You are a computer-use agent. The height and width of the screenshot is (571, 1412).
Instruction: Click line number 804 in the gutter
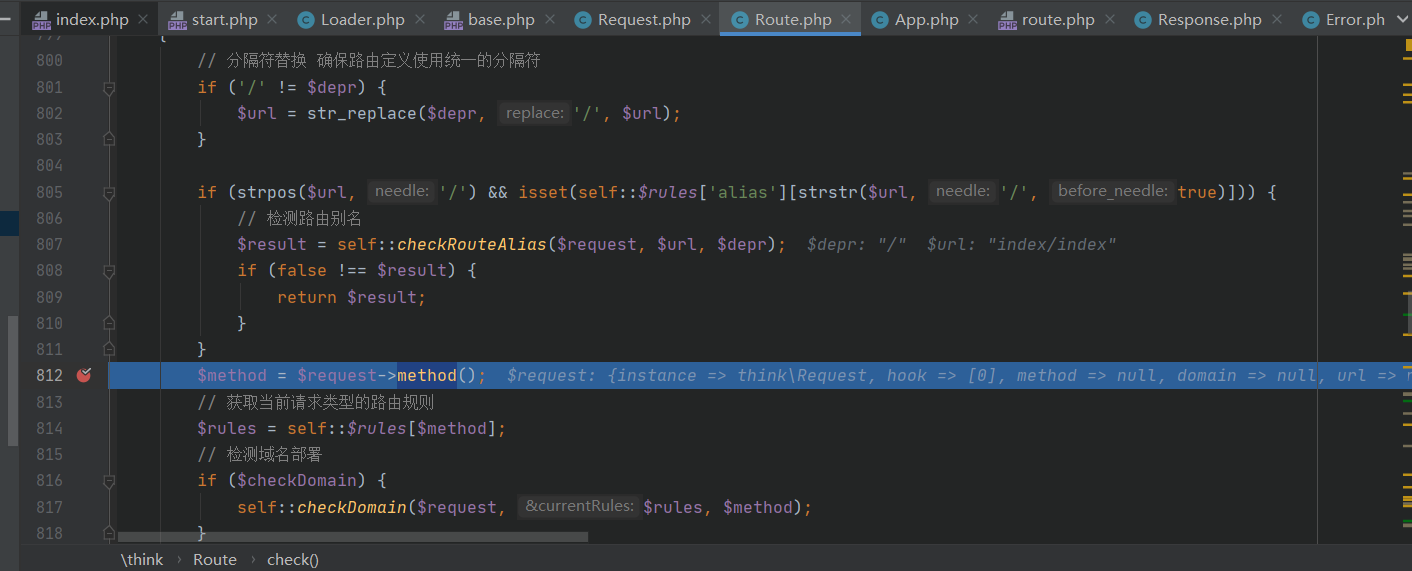(x=49, y=166)
